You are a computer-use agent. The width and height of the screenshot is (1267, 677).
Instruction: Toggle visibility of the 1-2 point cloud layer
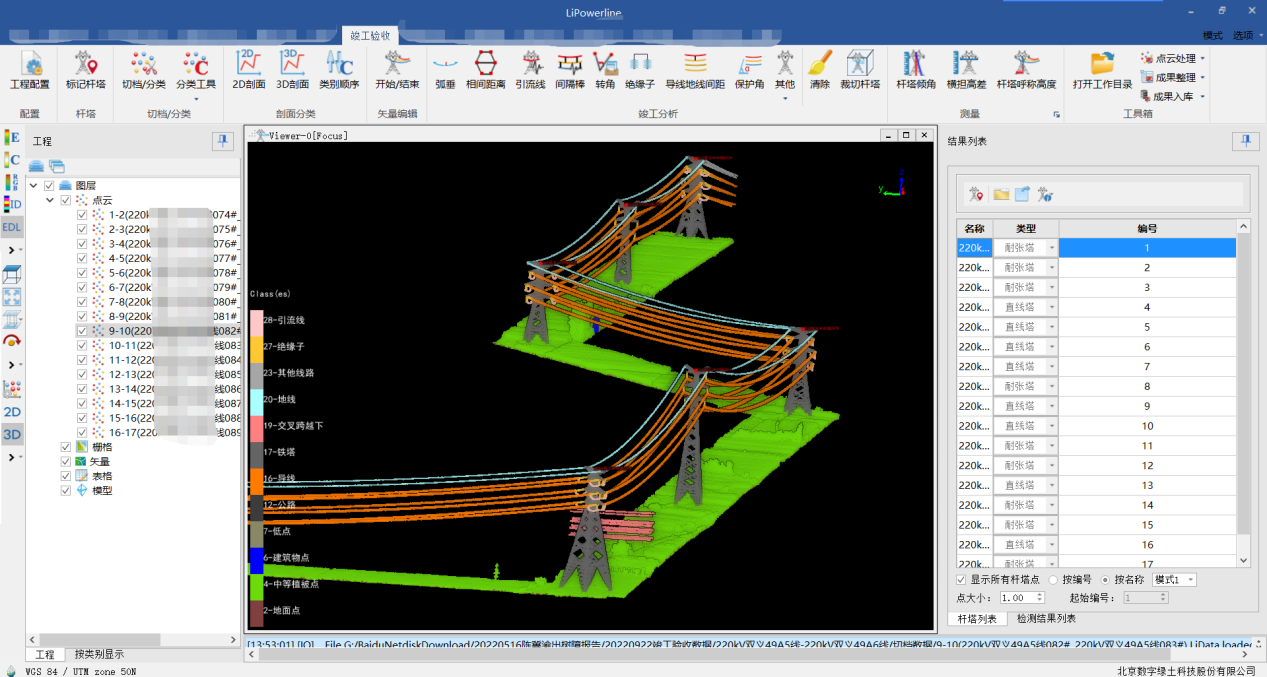point(83,214)
